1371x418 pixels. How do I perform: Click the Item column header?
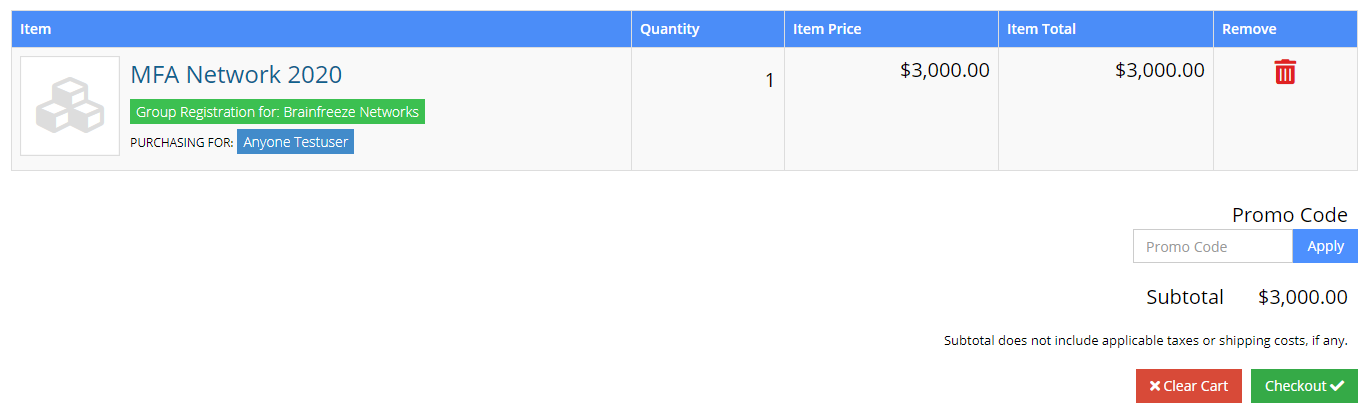click(x=36, y=29)
